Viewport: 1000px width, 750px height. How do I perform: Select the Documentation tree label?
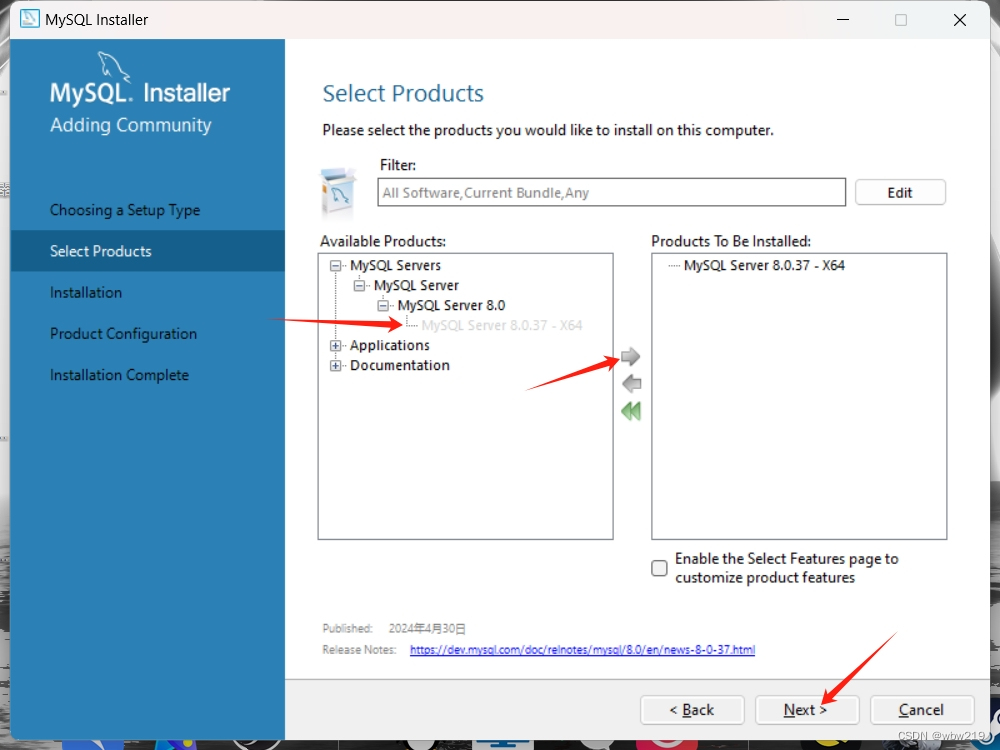point(400,365)
